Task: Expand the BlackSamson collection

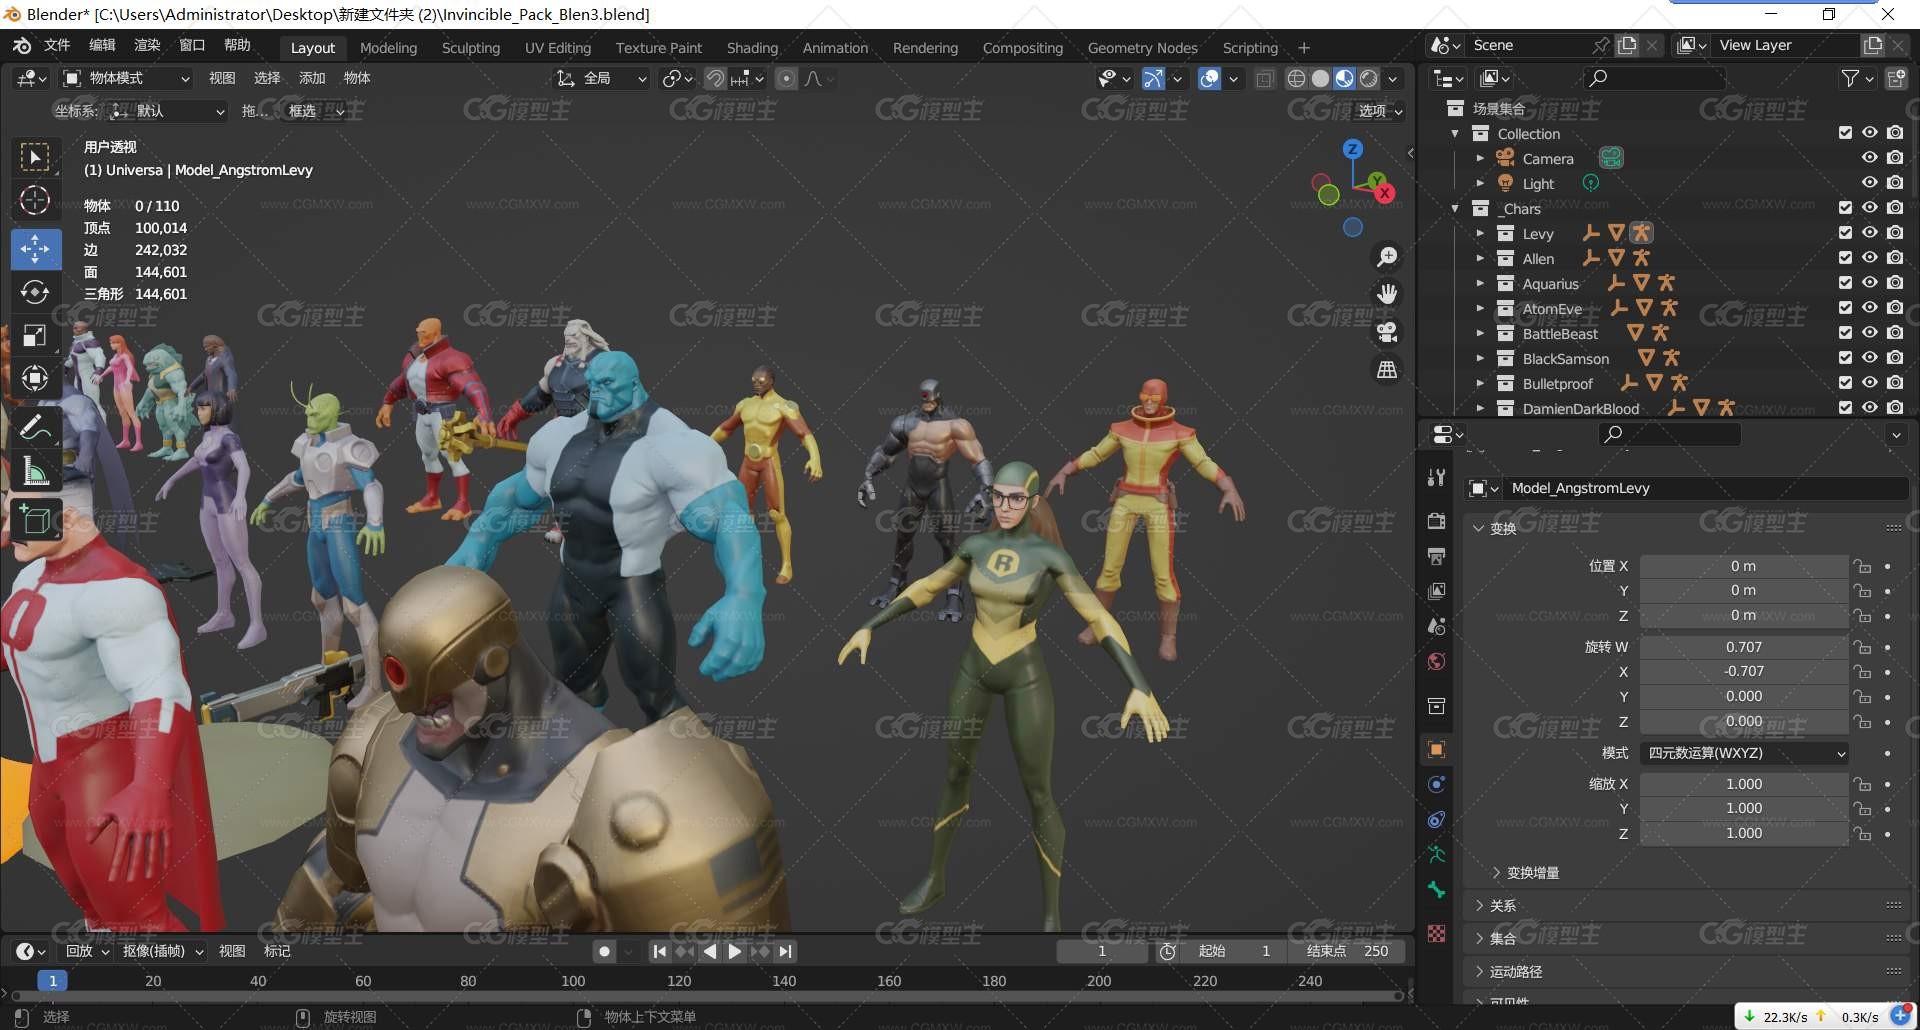Action: (1480, 358)
